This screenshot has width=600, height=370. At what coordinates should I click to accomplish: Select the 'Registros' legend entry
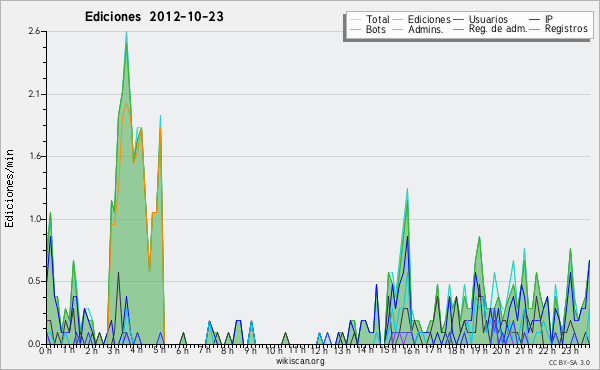pos(566,29)
